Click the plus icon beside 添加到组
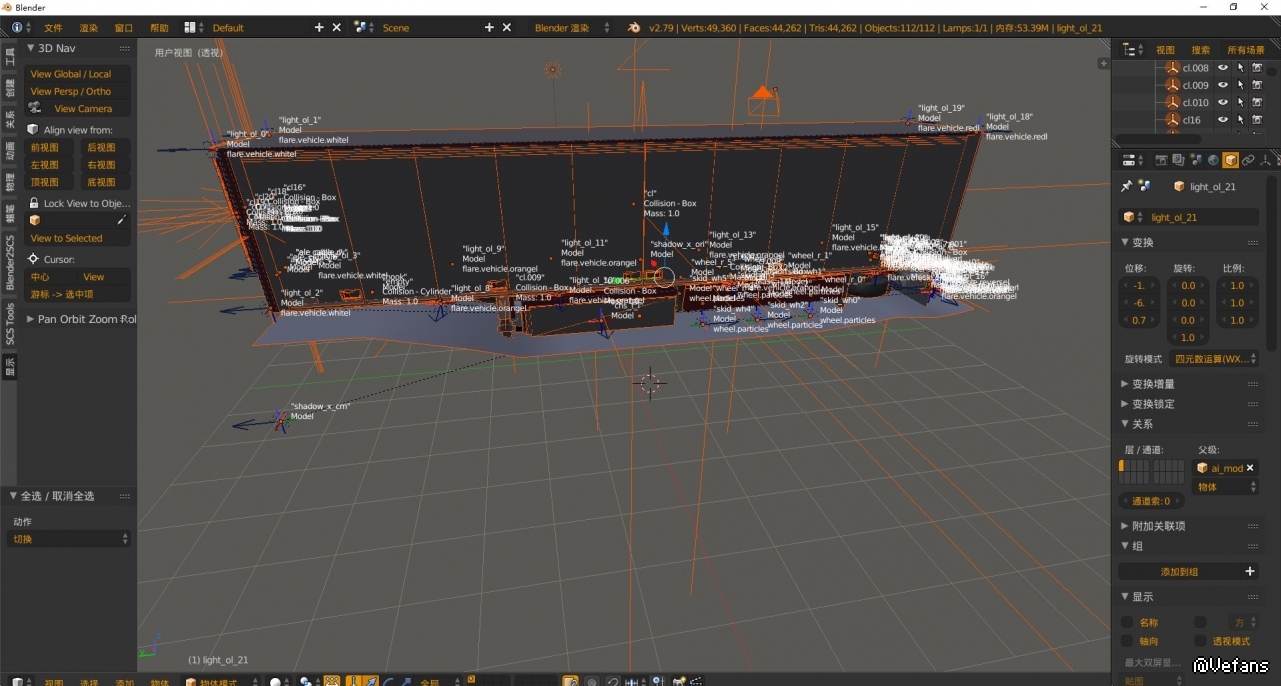The height and width of the screenshot is (686, 1281). coord(1249,571)
